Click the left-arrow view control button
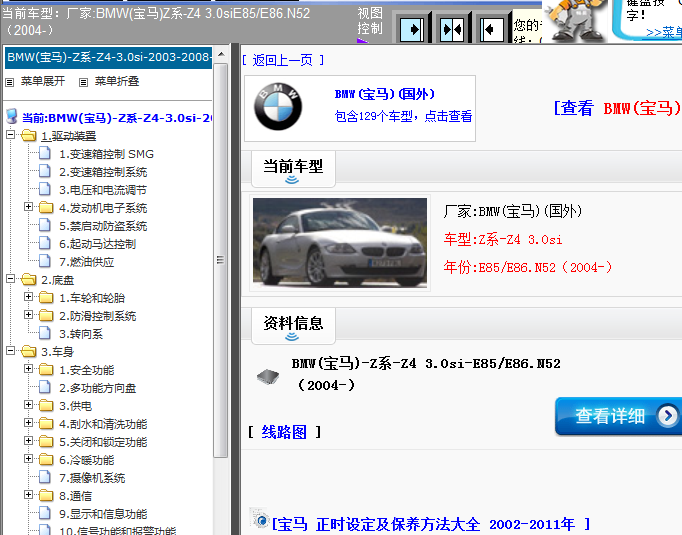The width and height of the screenshot is (682, 535). click(x=491, y=29)
